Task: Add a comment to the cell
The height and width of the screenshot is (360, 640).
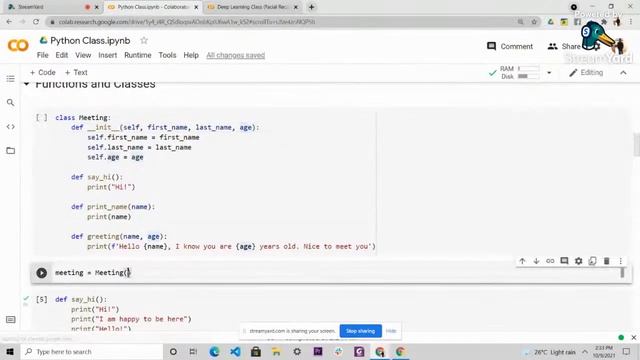Action: 564,261
